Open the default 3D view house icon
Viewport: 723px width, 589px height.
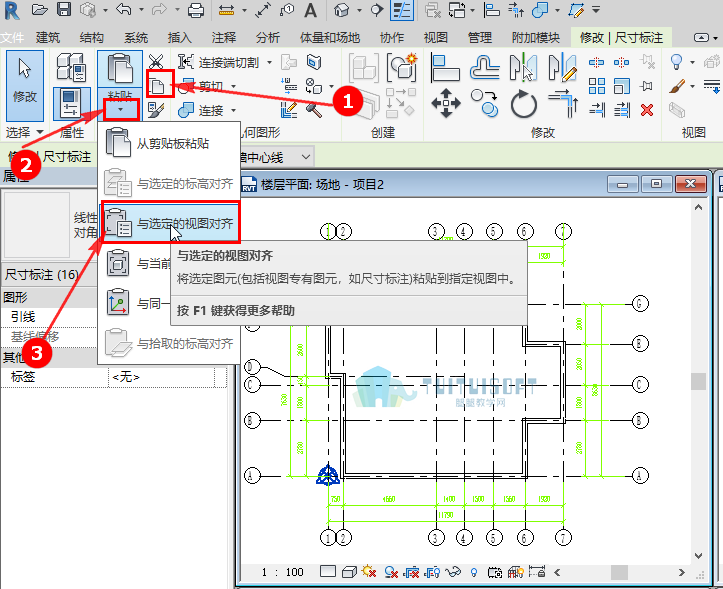click(342, 10)
